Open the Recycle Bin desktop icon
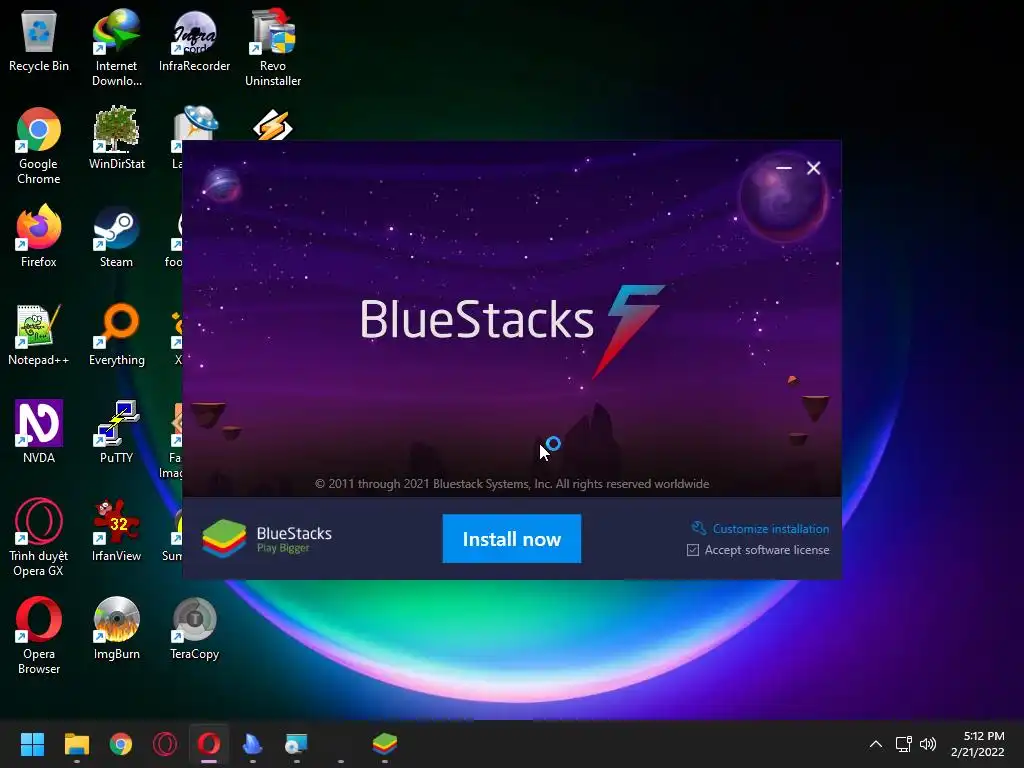The height and width of the screenshot is (768, 1024). [39, 41]
